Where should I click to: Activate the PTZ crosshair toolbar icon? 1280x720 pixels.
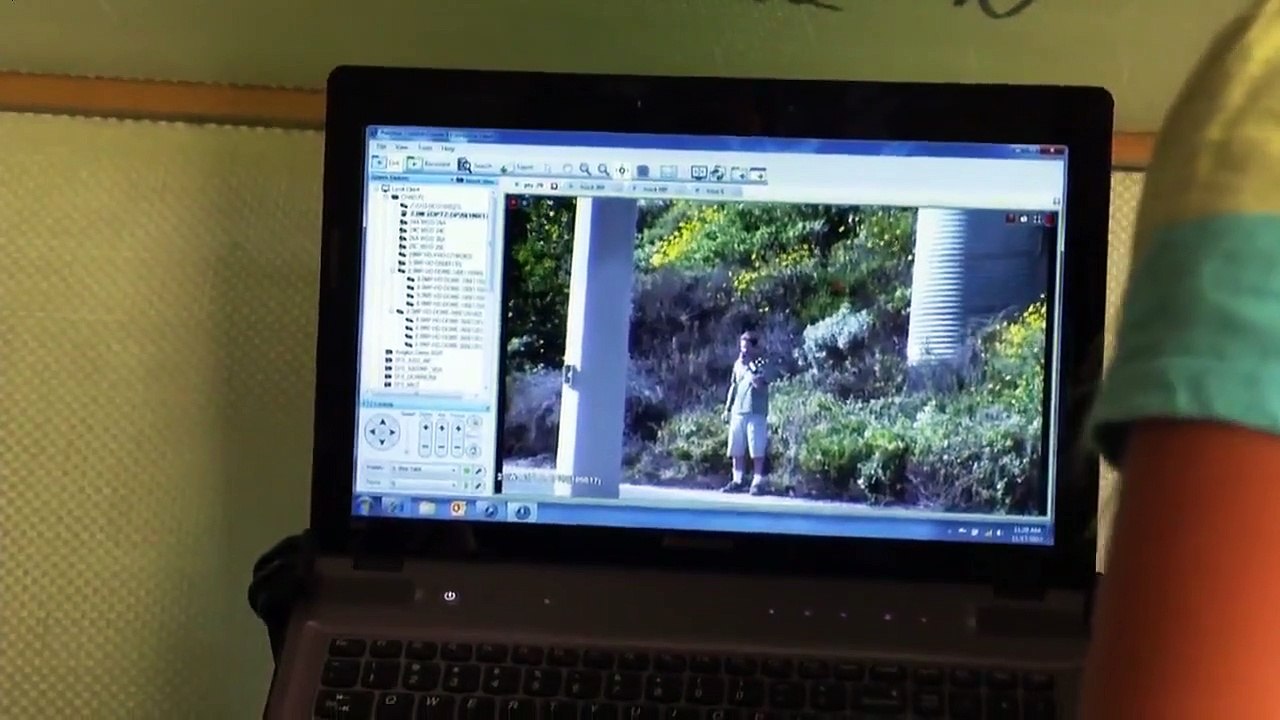coord(622,171)
